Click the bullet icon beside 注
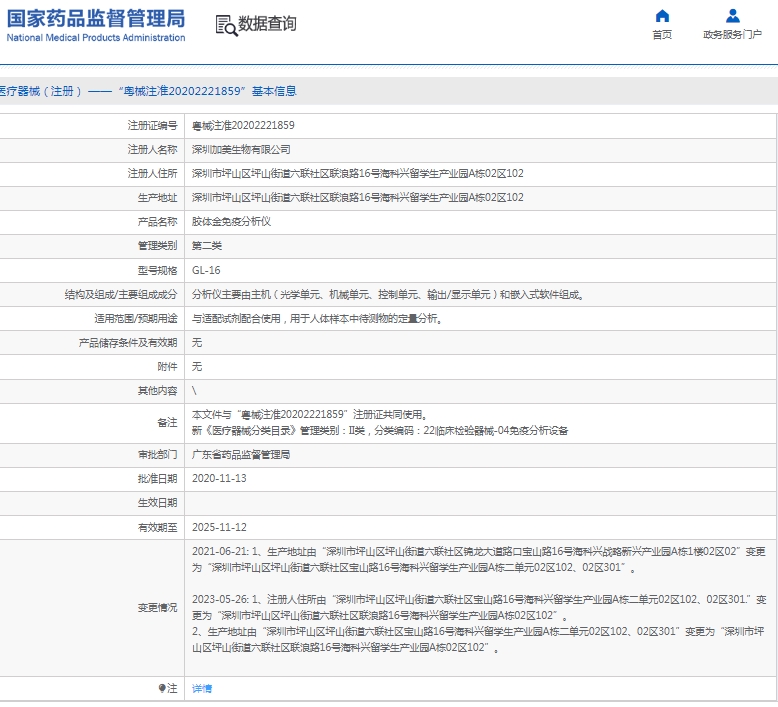Viewport: 778px width, 707px height. [162, 688]
